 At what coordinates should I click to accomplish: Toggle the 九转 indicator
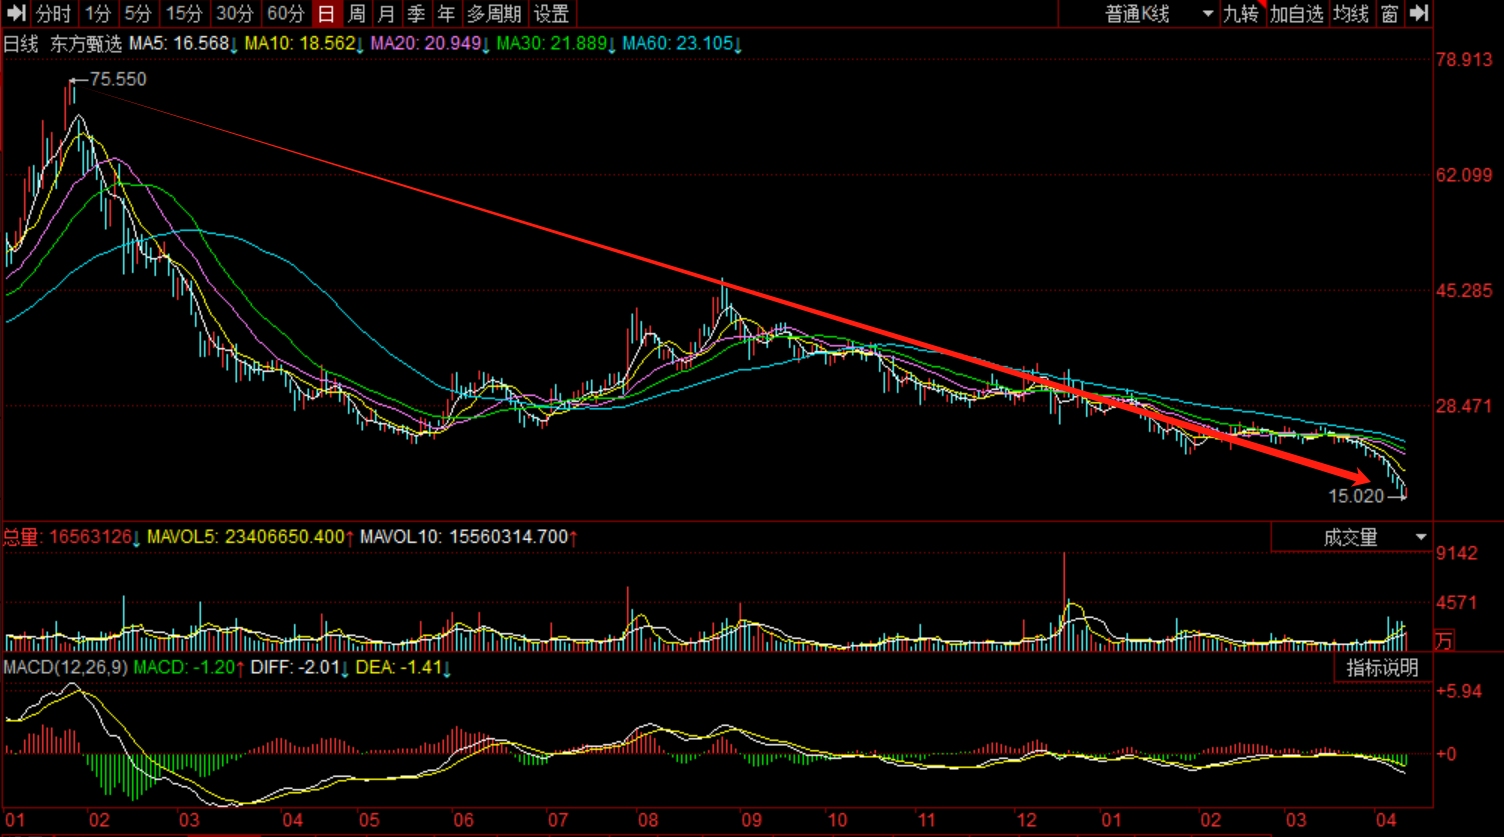coord(1241,14)
